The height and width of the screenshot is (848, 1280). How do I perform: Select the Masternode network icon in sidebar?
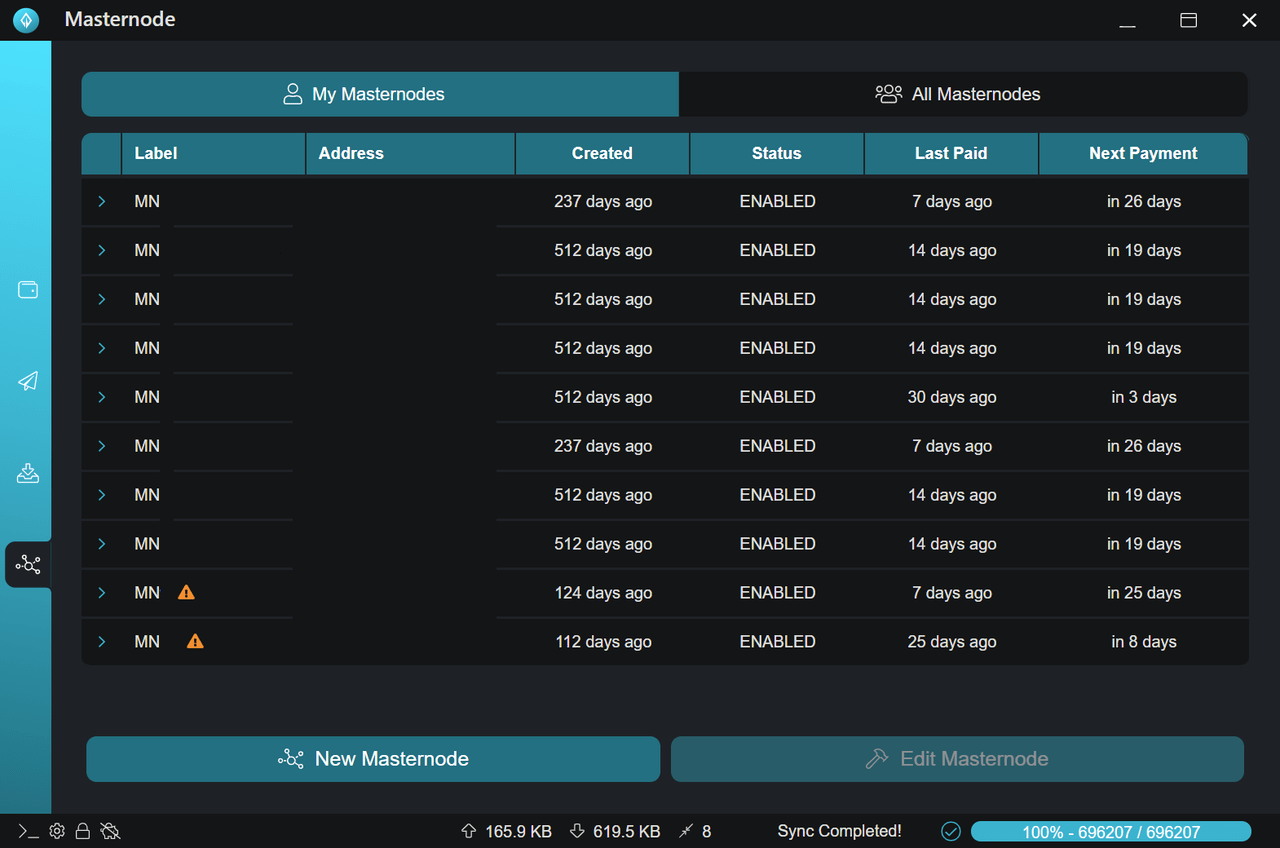[x=28, y=565]
